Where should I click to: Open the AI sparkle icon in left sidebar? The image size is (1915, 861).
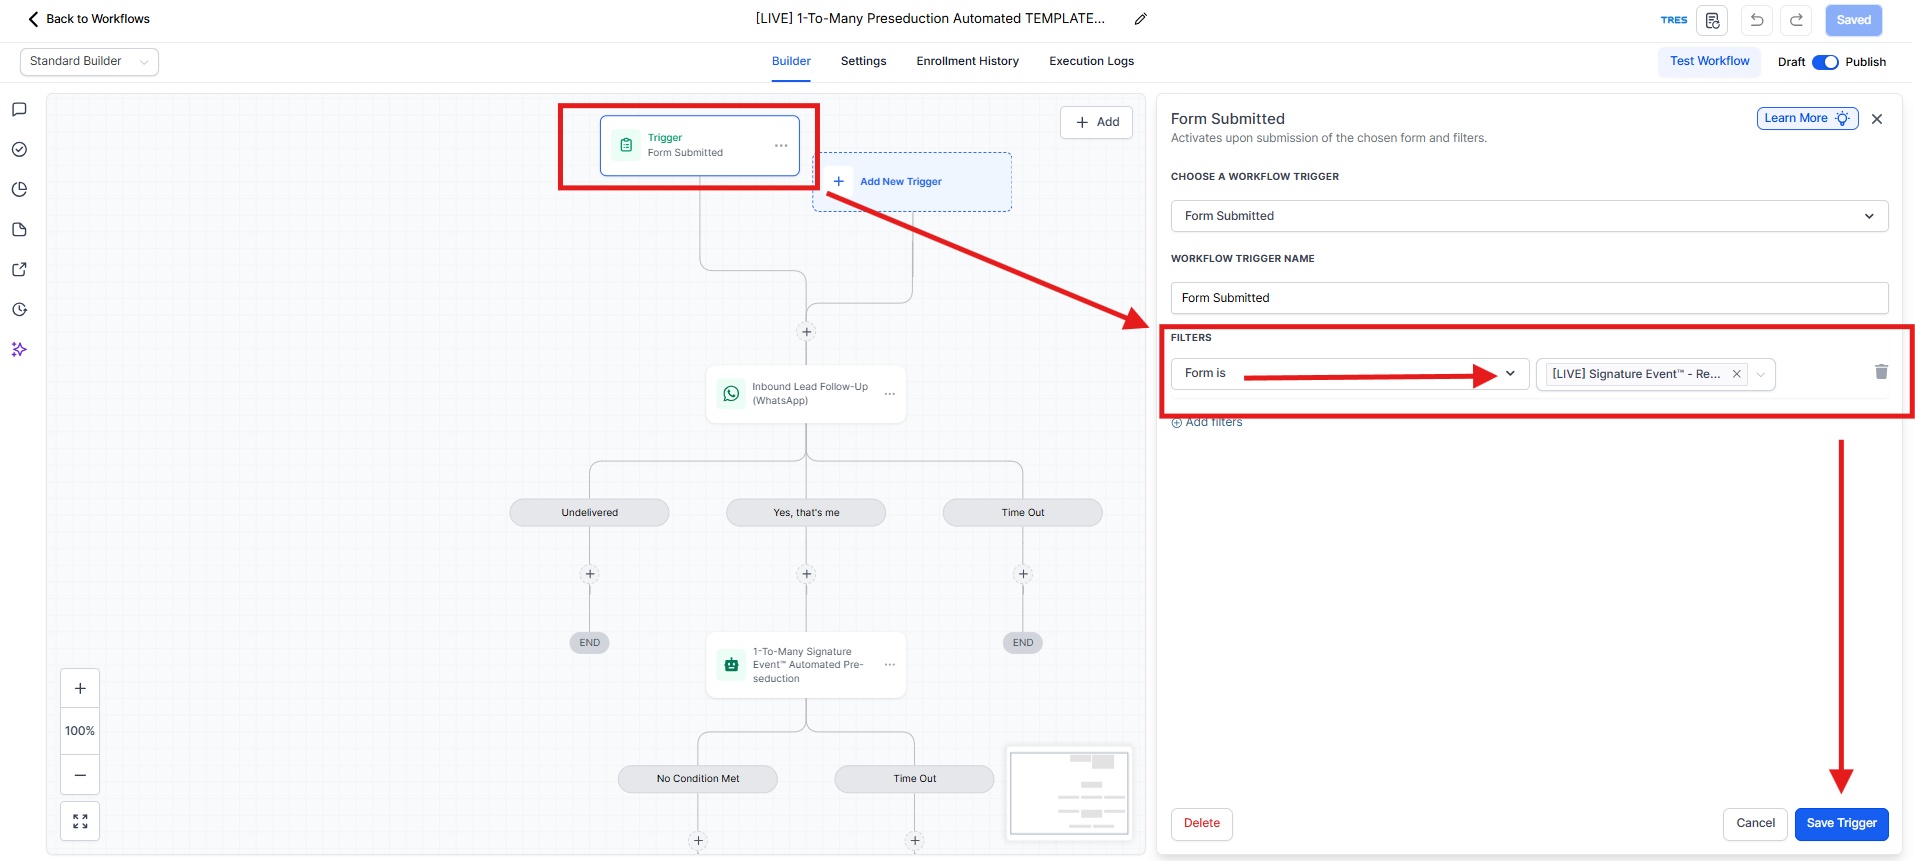19,350
